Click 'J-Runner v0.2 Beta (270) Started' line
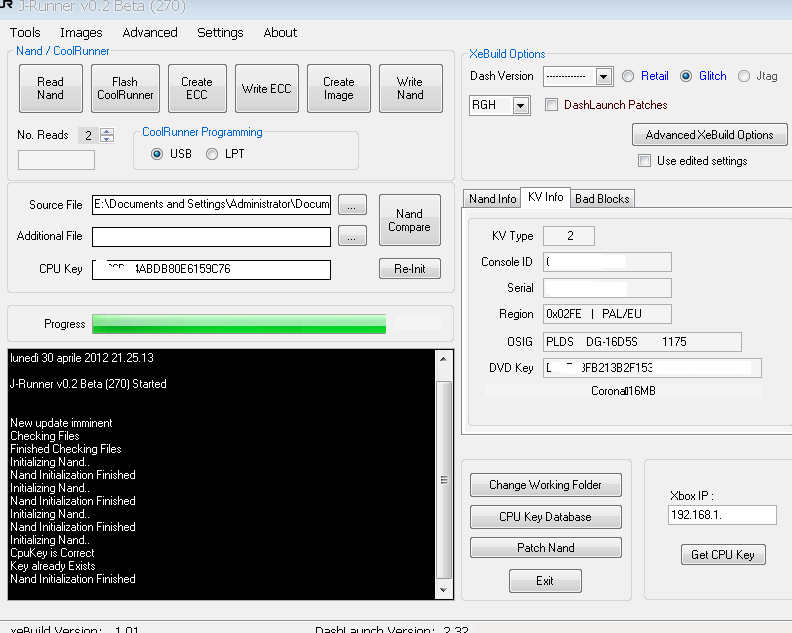Image resolution: width=792 pixels, height=633 pixels. coord(88,384)
